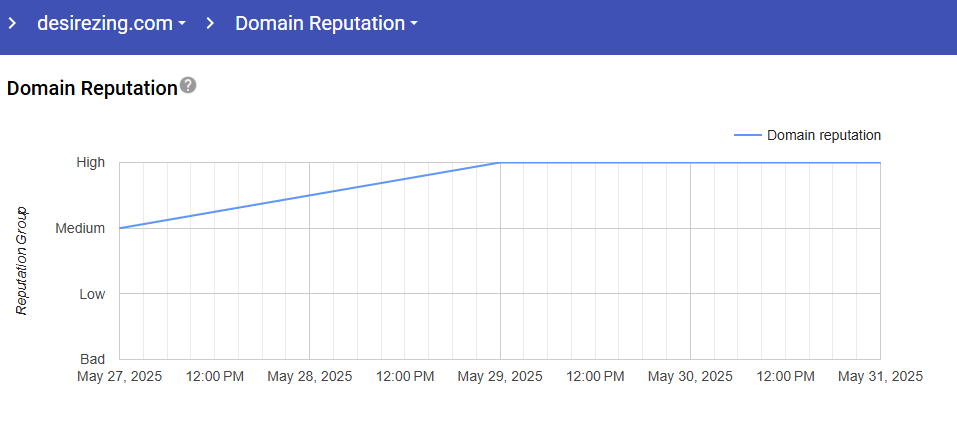Select the Low reputation axis label

[x=92, y=294]
